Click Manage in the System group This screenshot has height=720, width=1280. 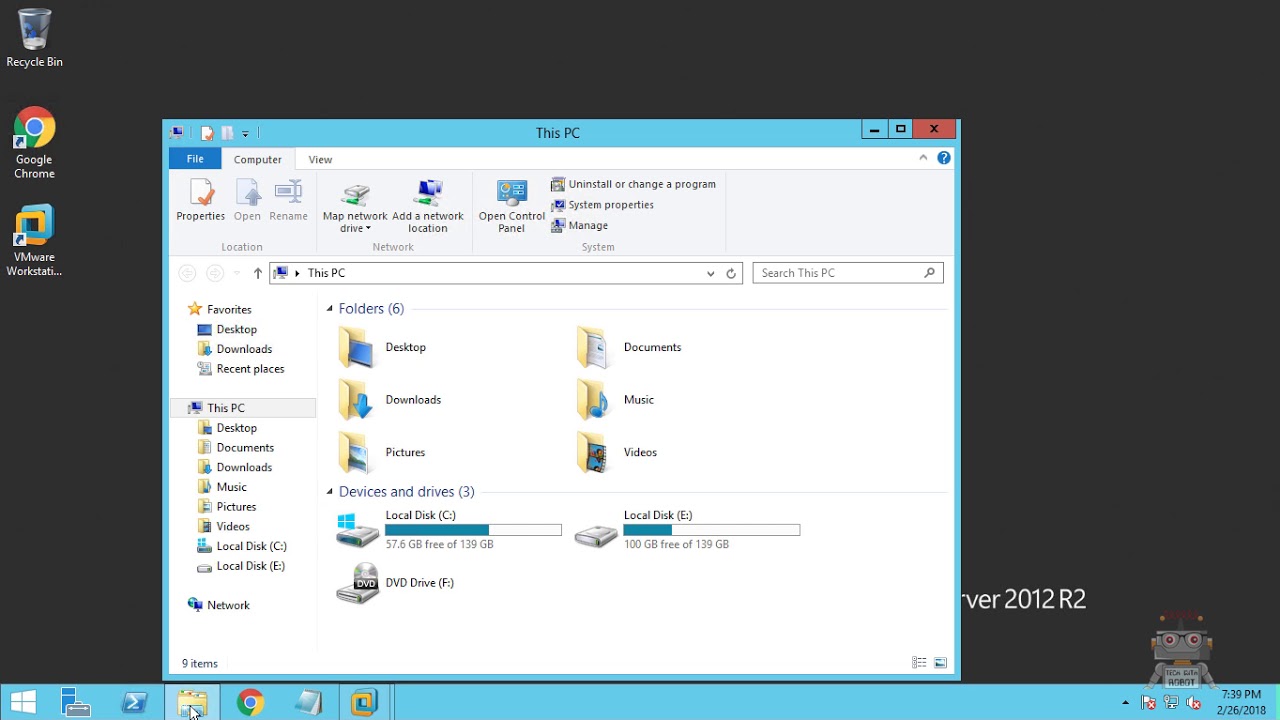[579, 226]
